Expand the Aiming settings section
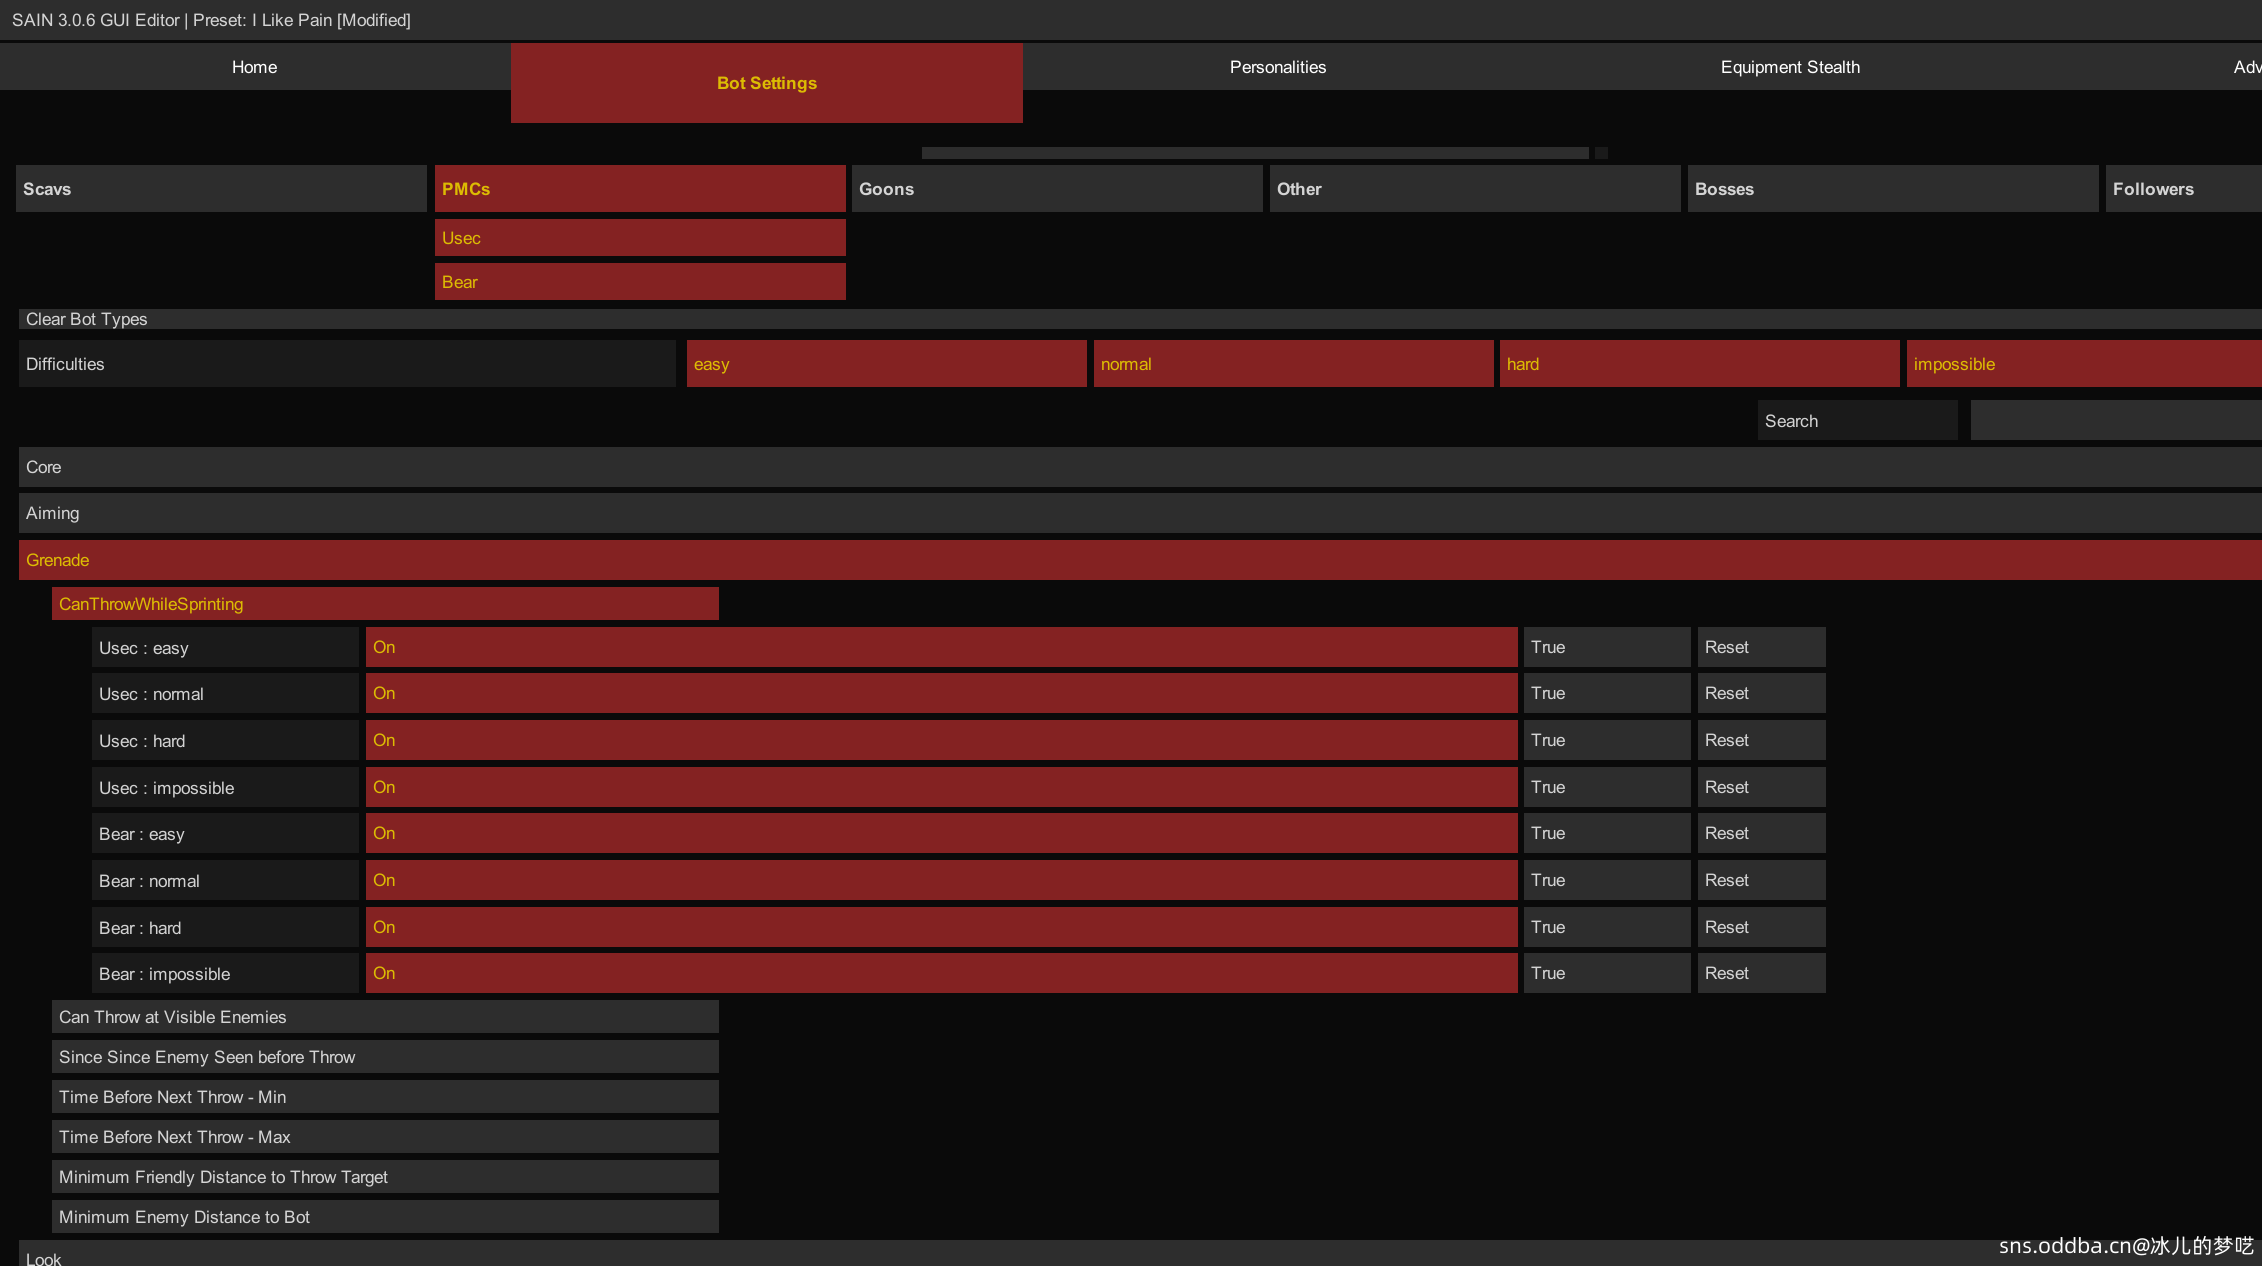The image size is (2262, 1266). pyautogui.click(x=1138, y=513)
